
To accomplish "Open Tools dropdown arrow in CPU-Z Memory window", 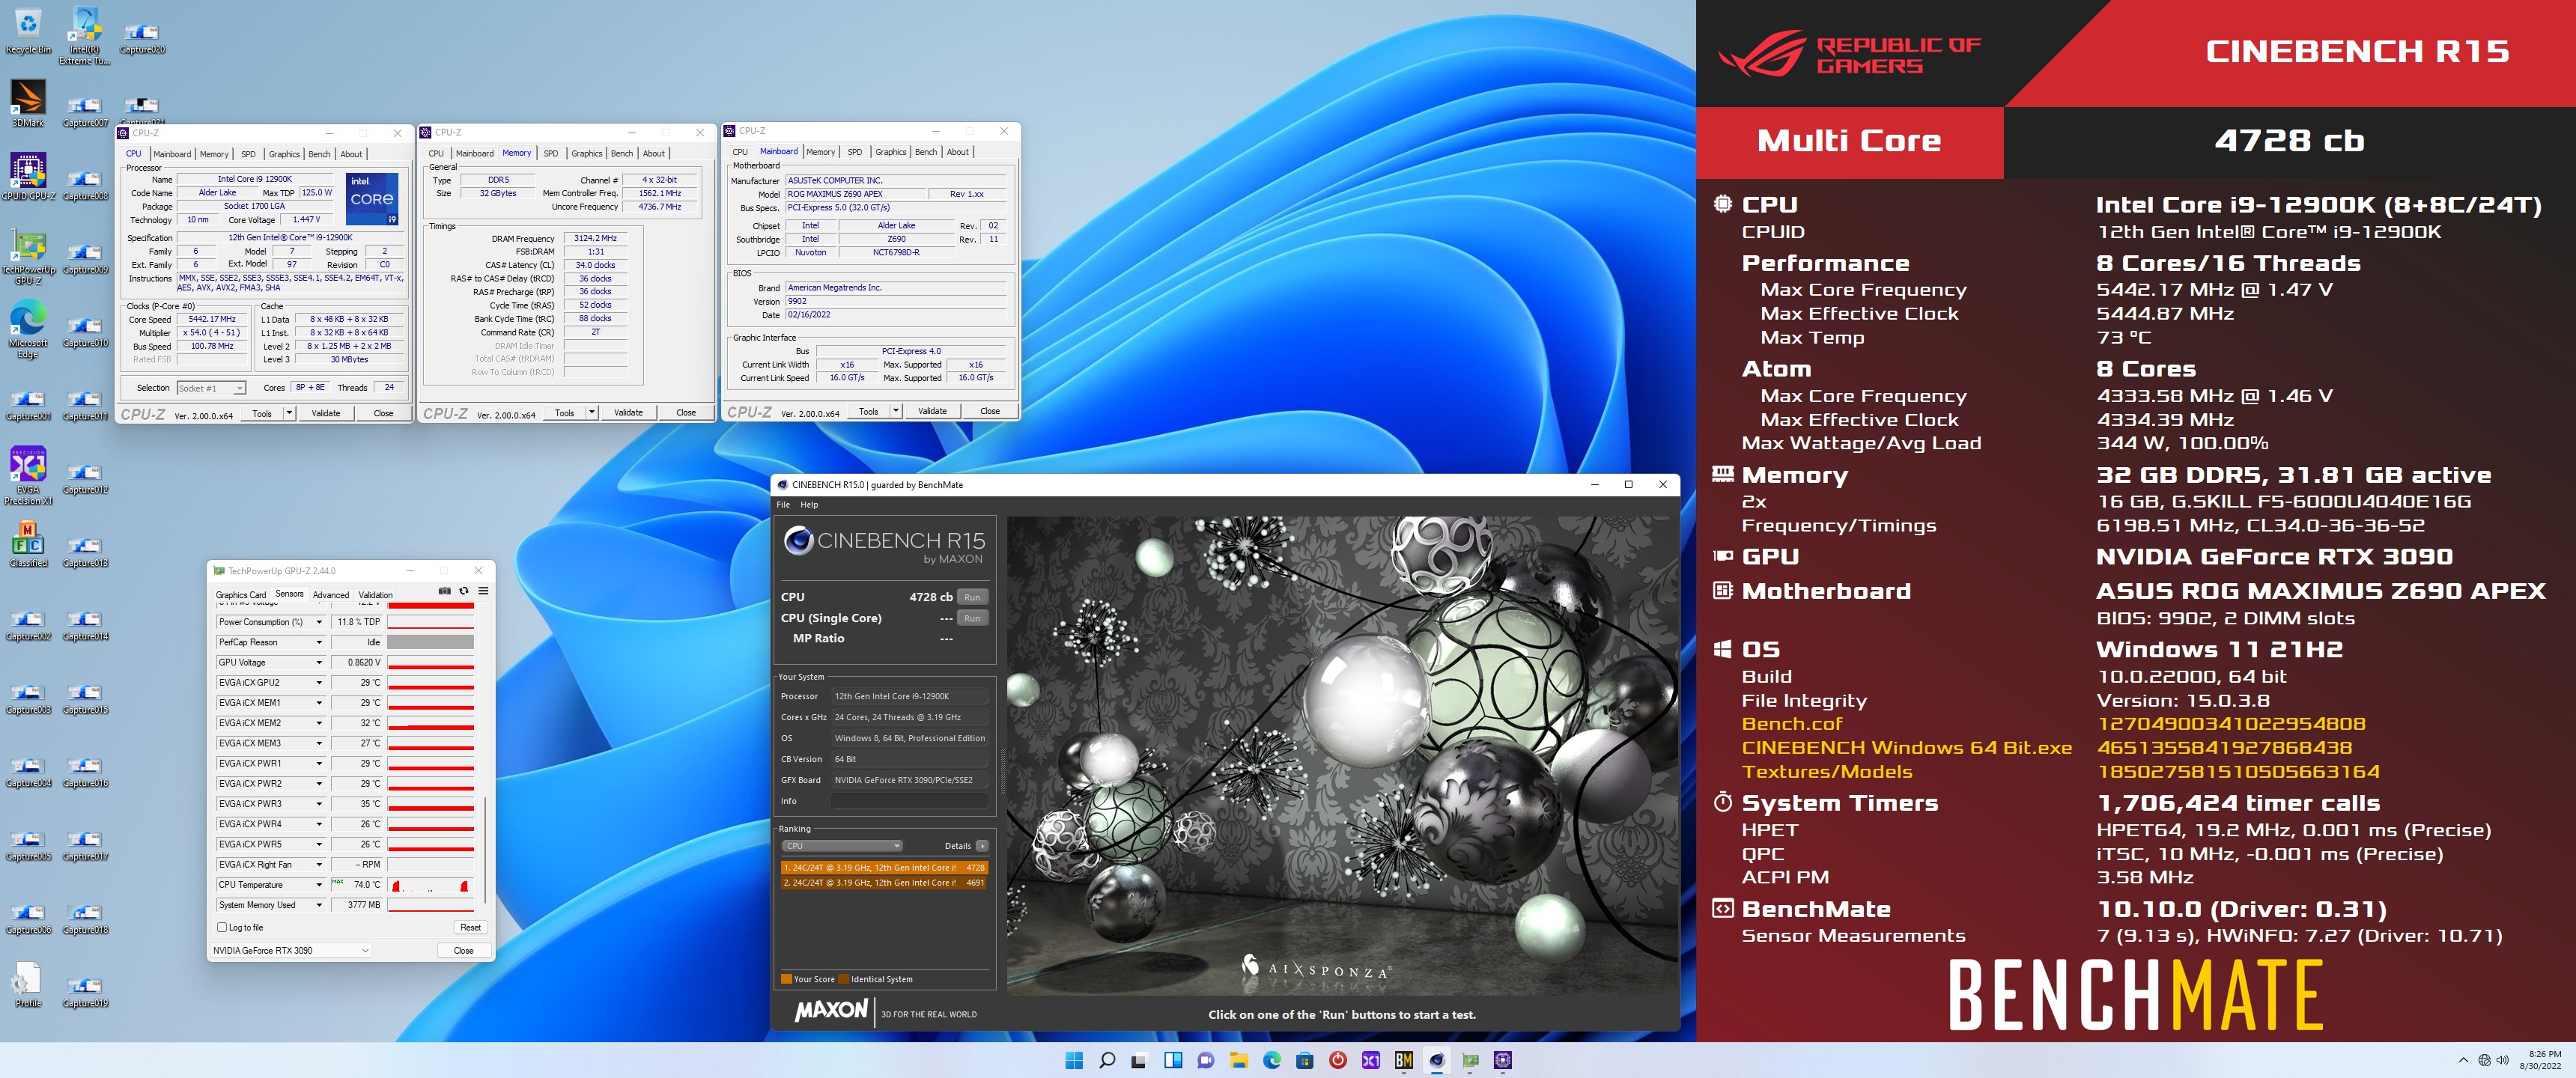I will coord(592,412).
